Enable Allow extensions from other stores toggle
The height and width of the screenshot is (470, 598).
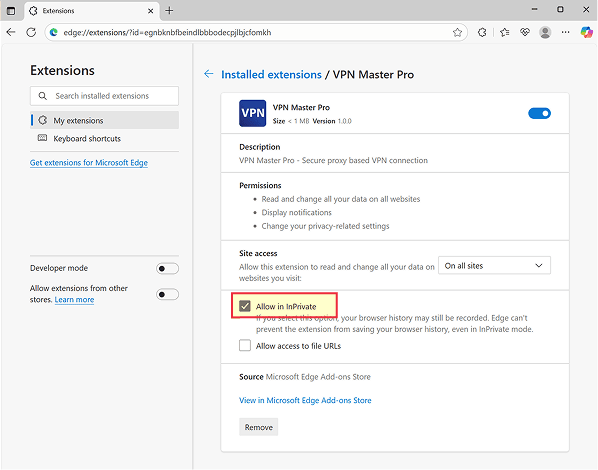(x=167, y=294)
